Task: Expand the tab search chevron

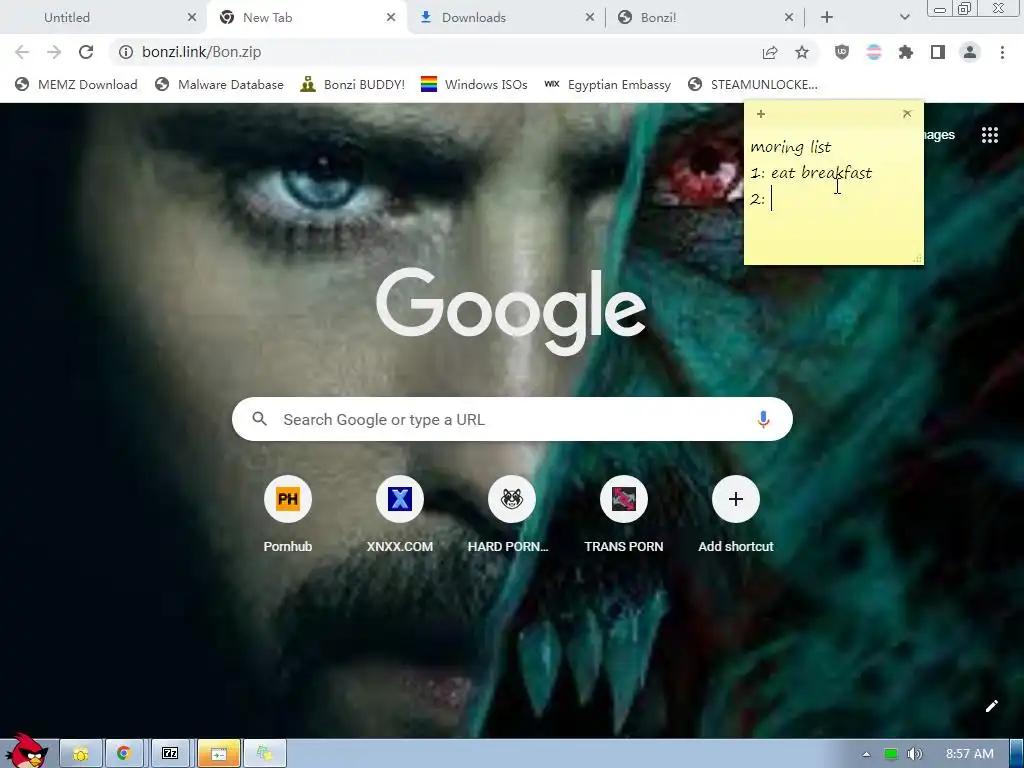Action: [904, 18]
